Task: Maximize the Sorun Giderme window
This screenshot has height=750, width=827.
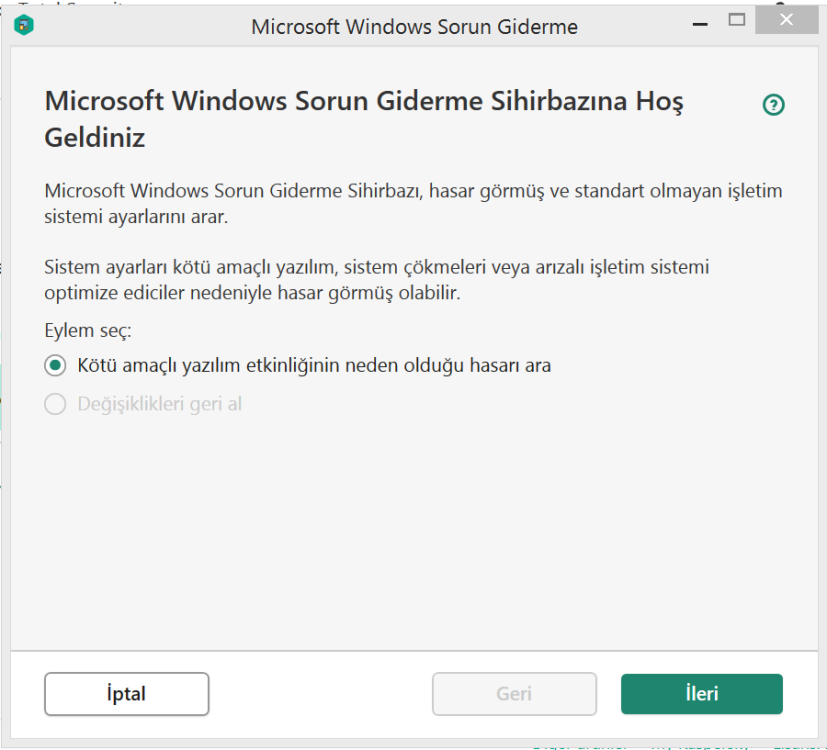Action: (737, 20)
